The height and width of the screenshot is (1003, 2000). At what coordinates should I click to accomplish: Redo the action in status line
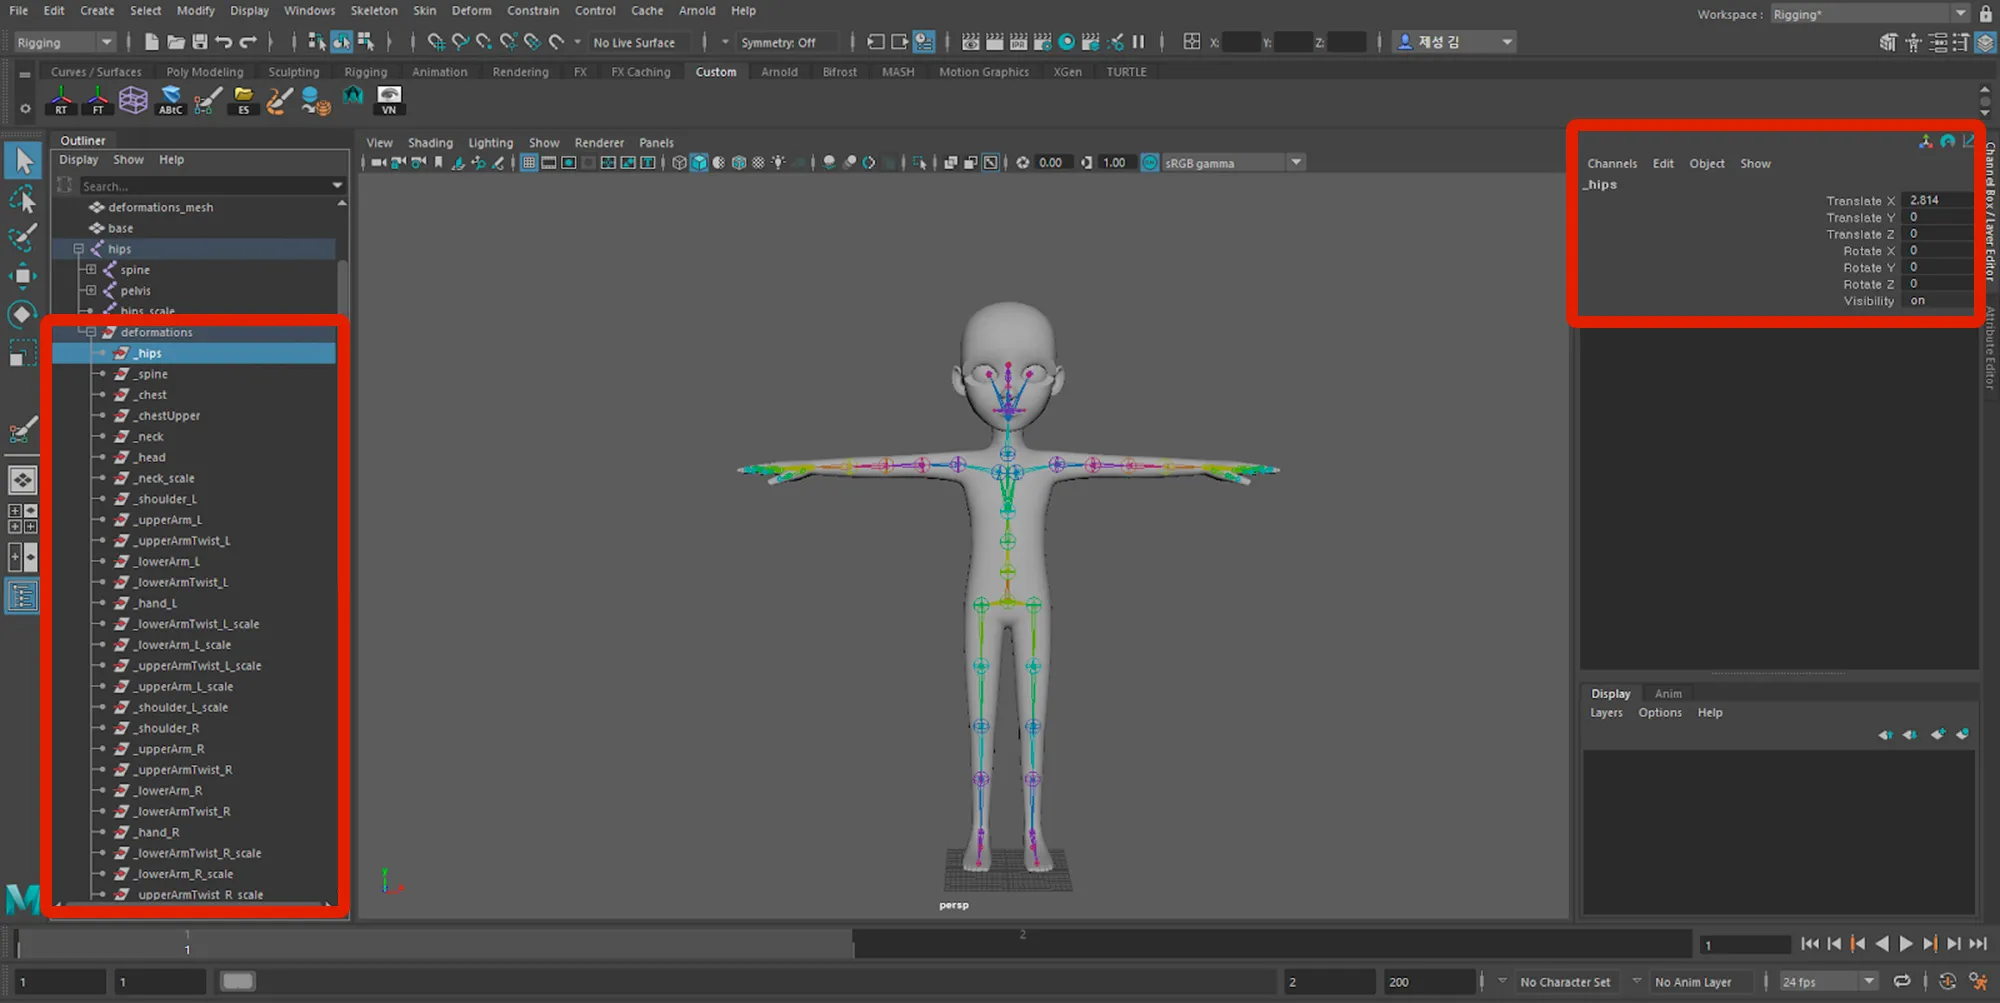click(248, 42)
